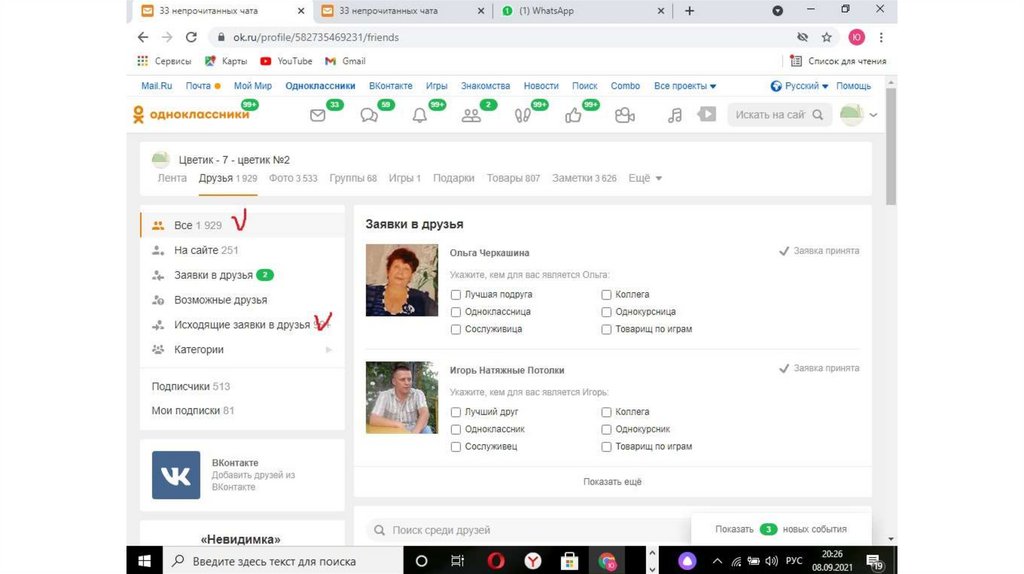Click Windows taskbar search box

pos(283,560)
